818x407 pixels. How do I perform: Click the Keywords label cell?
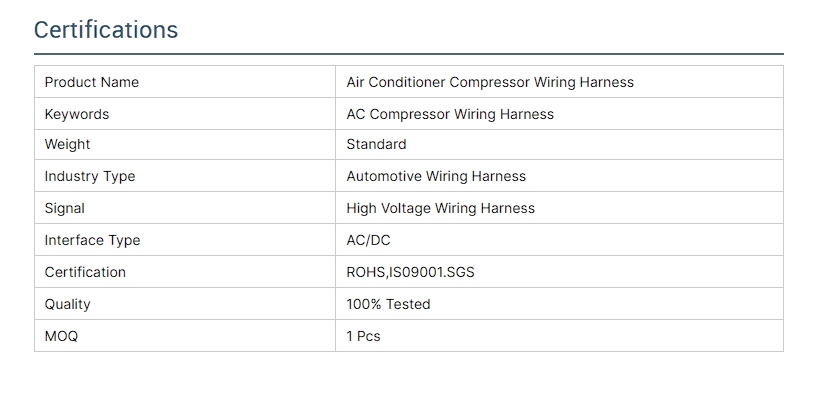tap(77, 114)
